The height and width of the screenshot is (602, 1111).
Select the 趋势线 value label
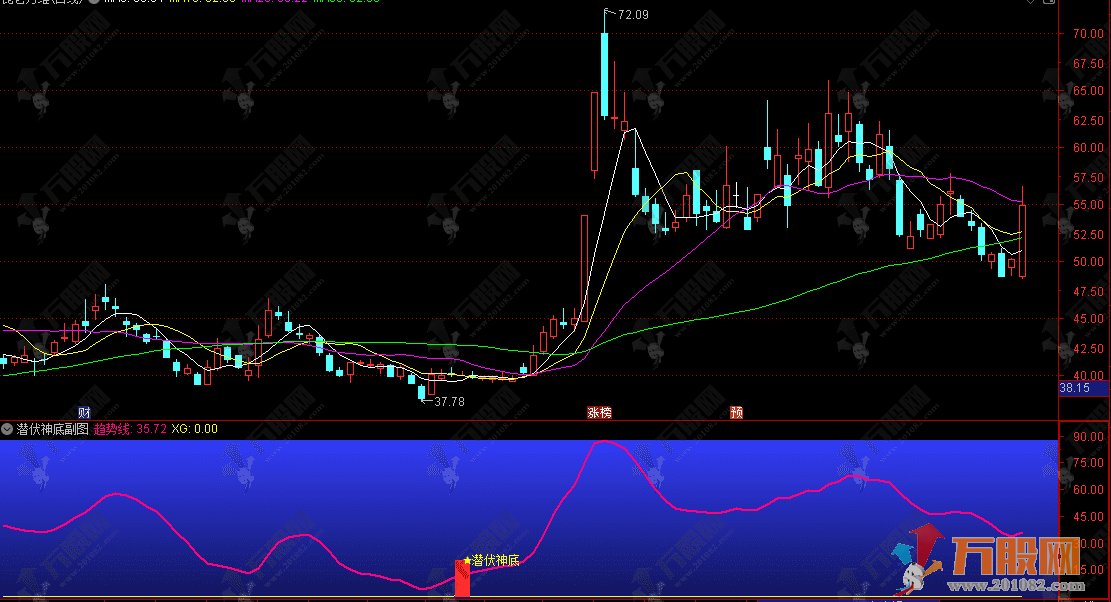tap(130, 429)
